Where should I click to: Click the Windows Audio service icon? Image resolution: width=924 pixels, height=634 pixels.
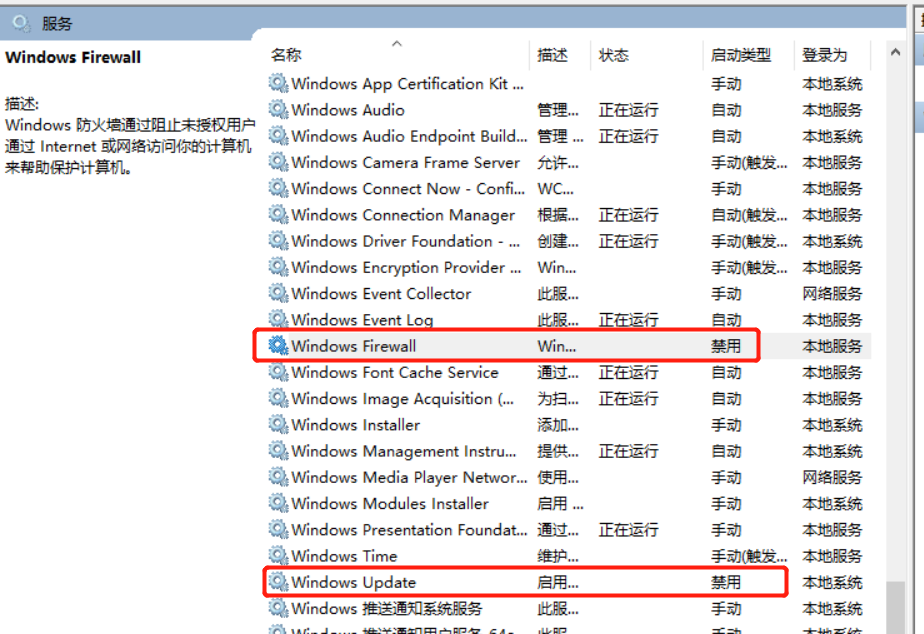(278, 110)
